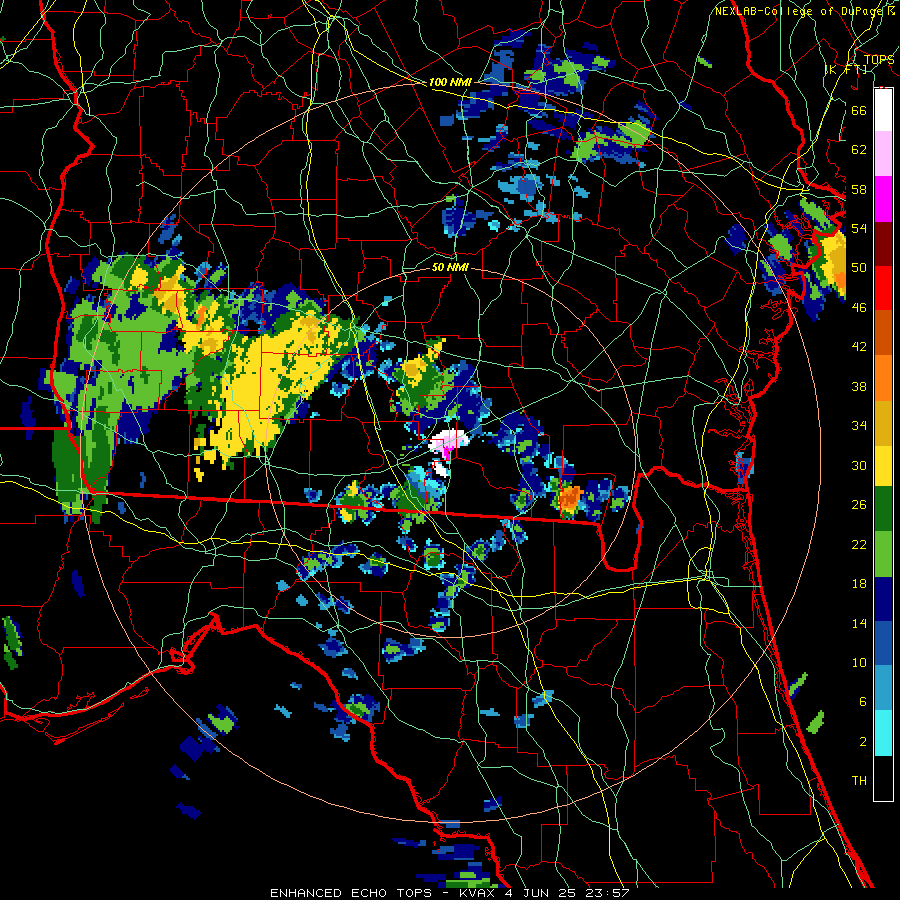Screen dimensions: 900x900
Task: Click the 'NEXLAB-College of DuPage' credit text
Action: tap(799, 11)
